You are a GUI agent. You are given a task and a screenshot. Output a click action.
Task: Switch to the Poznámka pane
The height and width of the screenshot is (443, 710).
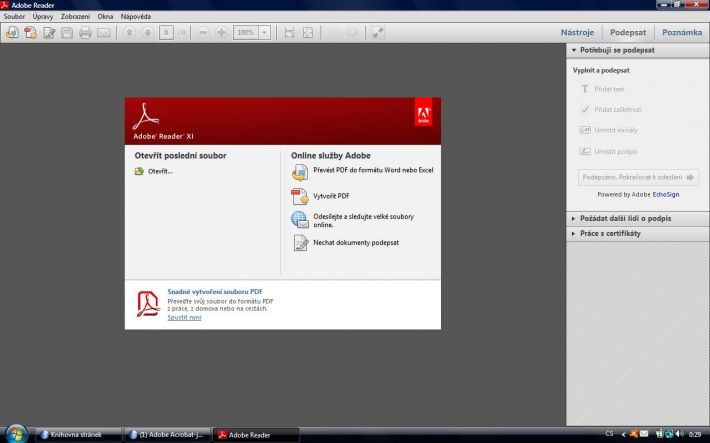pyautogui.click(x=682, y=33)
